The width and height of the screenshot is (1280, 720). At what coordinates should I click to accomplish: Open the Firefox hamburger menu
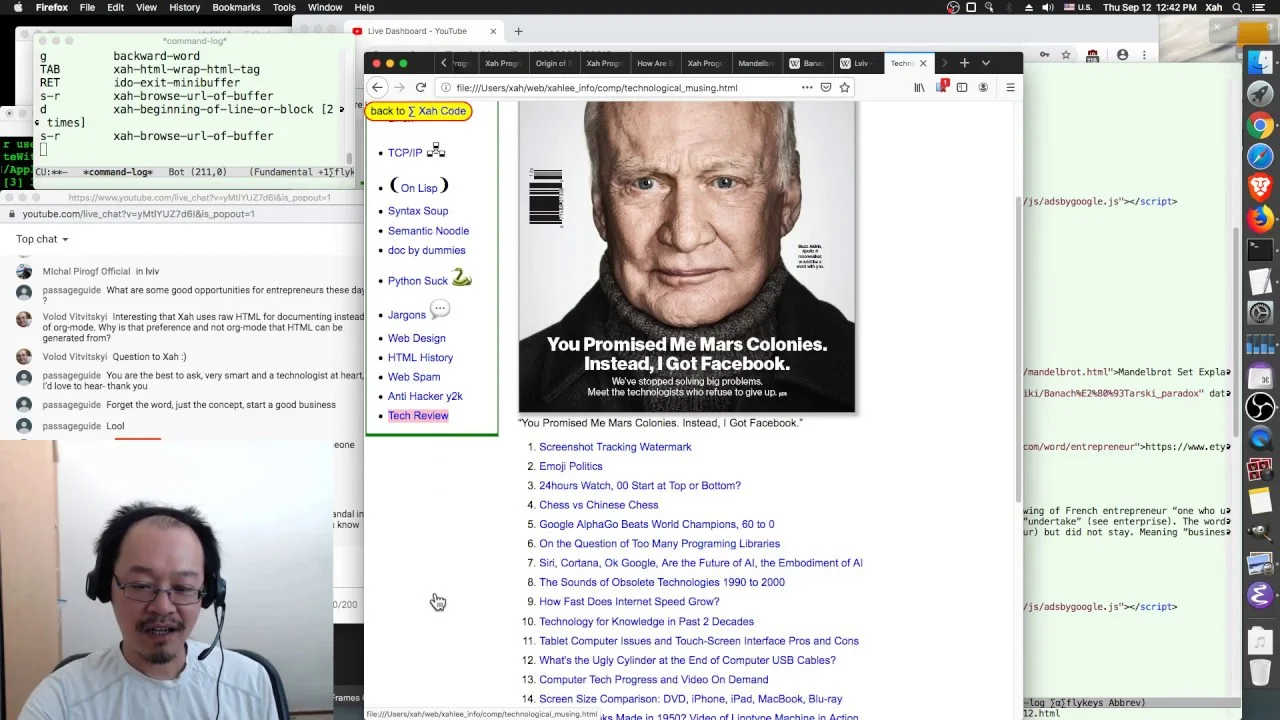tap(1010, 88)
